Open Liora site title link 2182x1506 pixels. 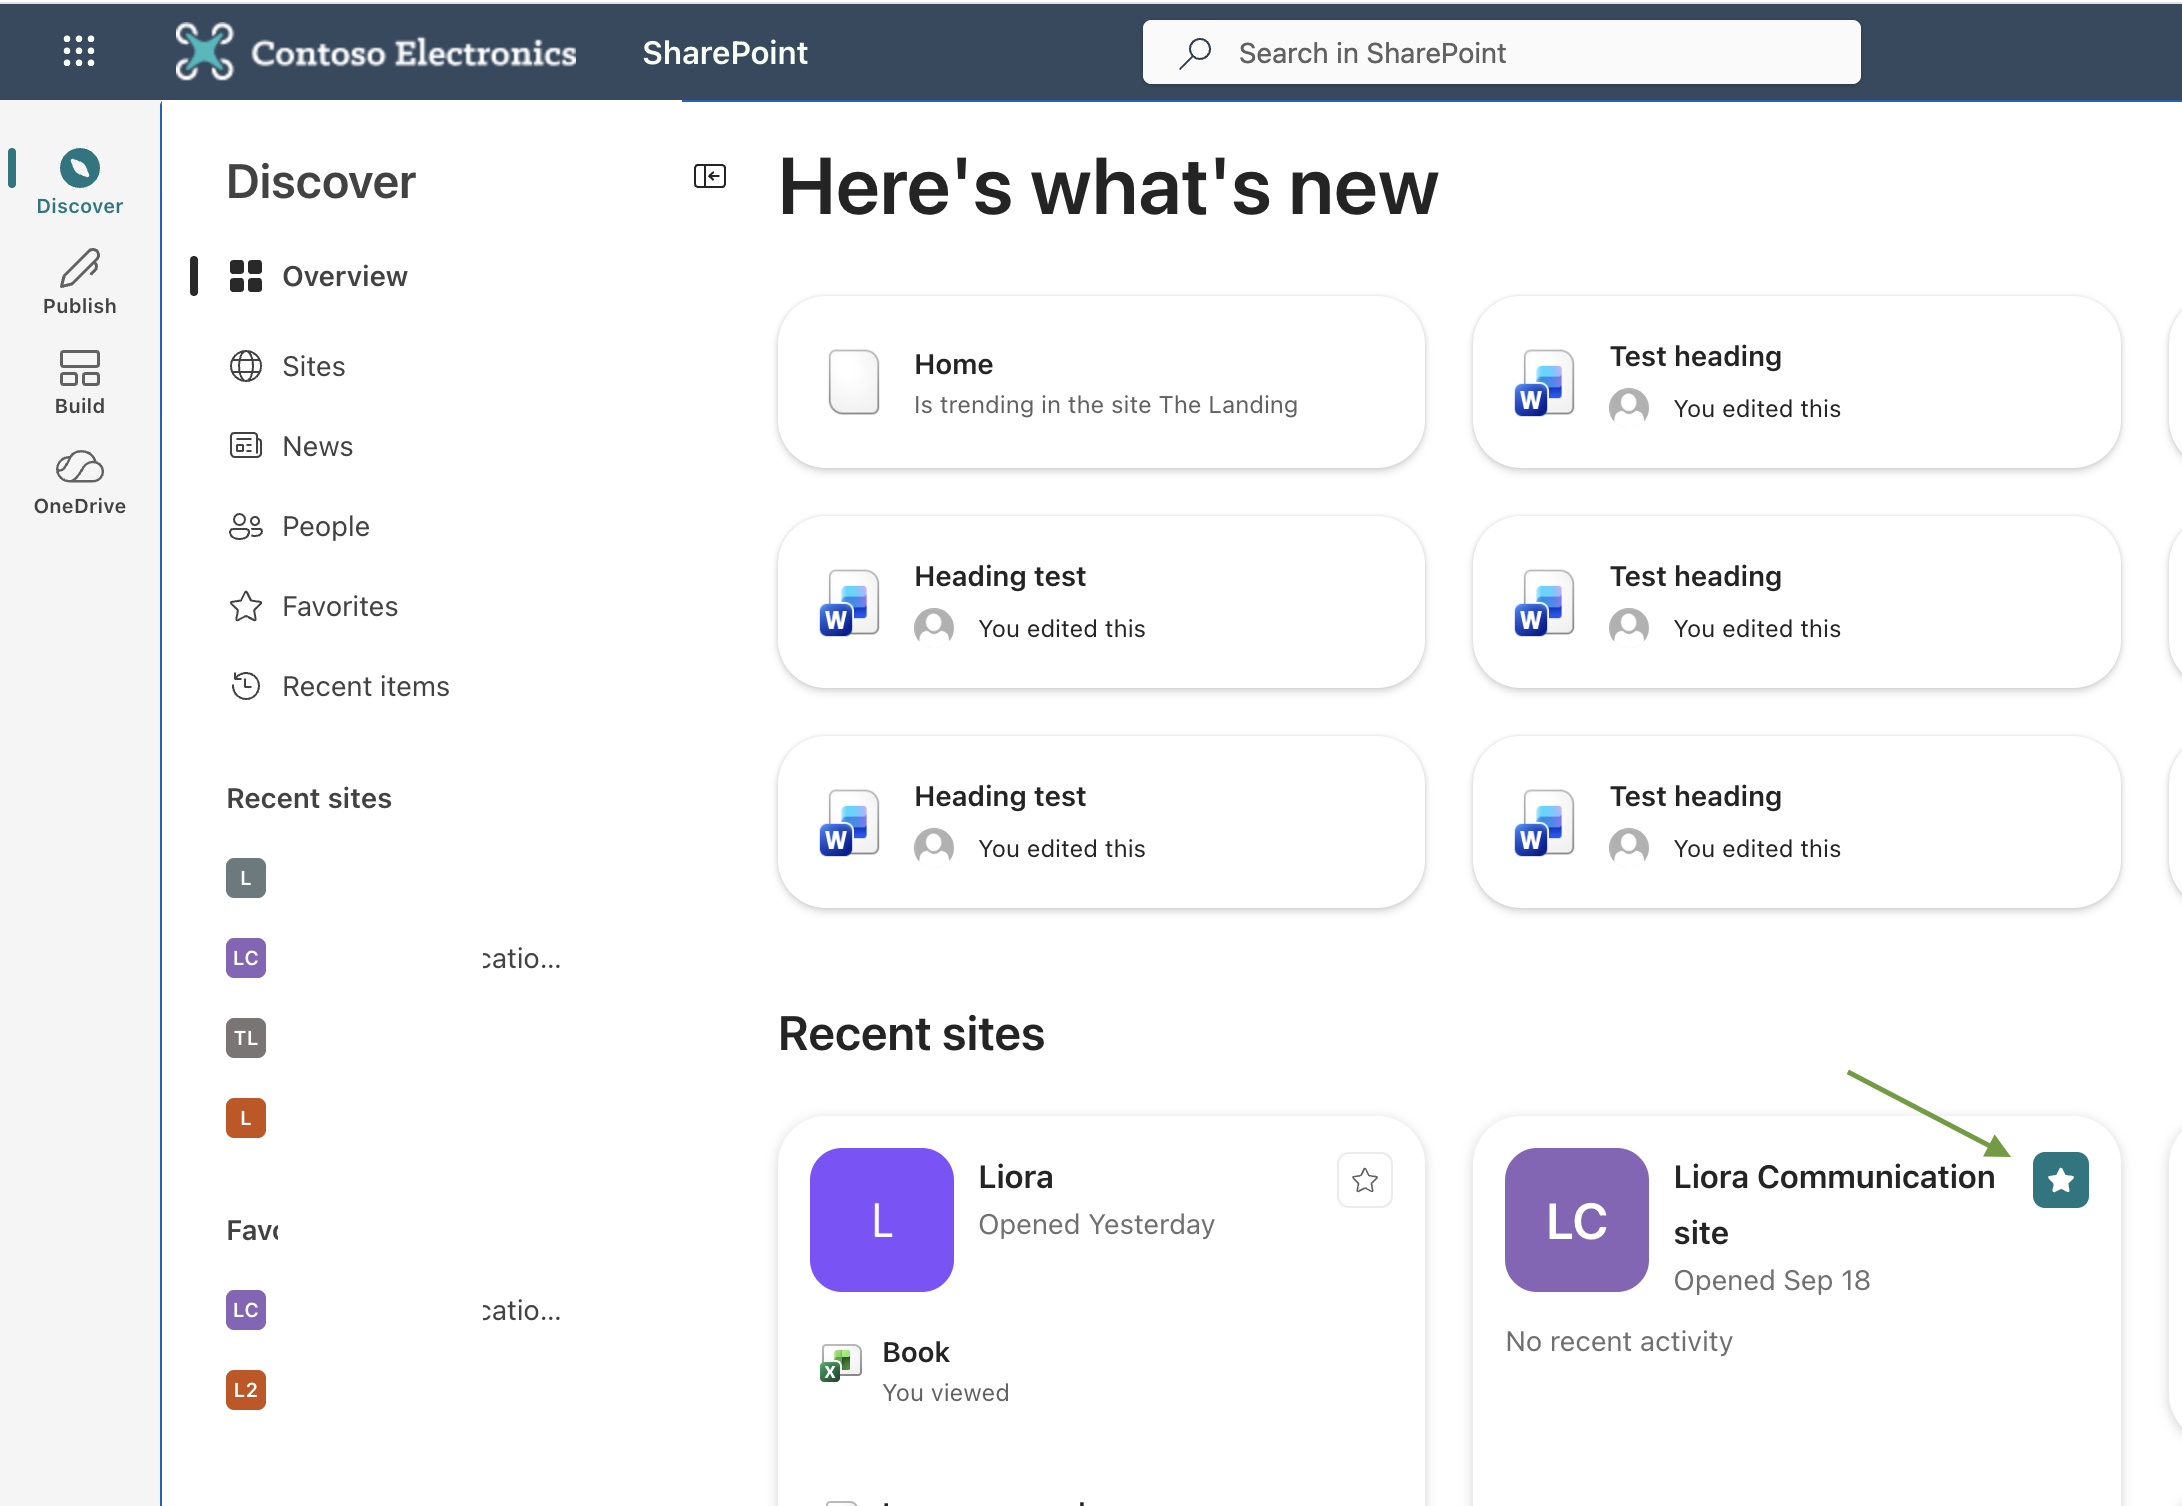pos(1015,1177)
